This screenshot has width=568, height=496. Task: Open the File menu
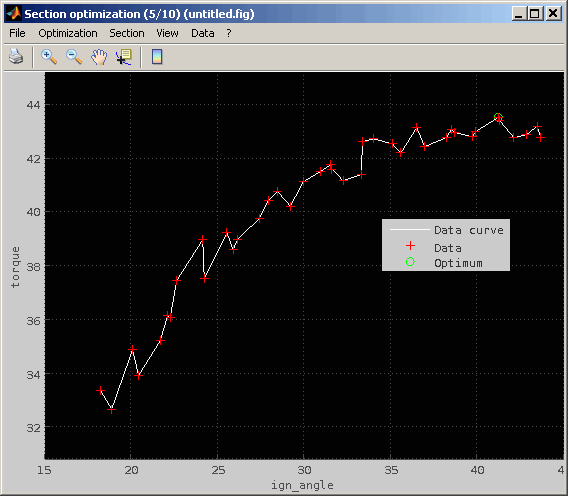point(17,33)
